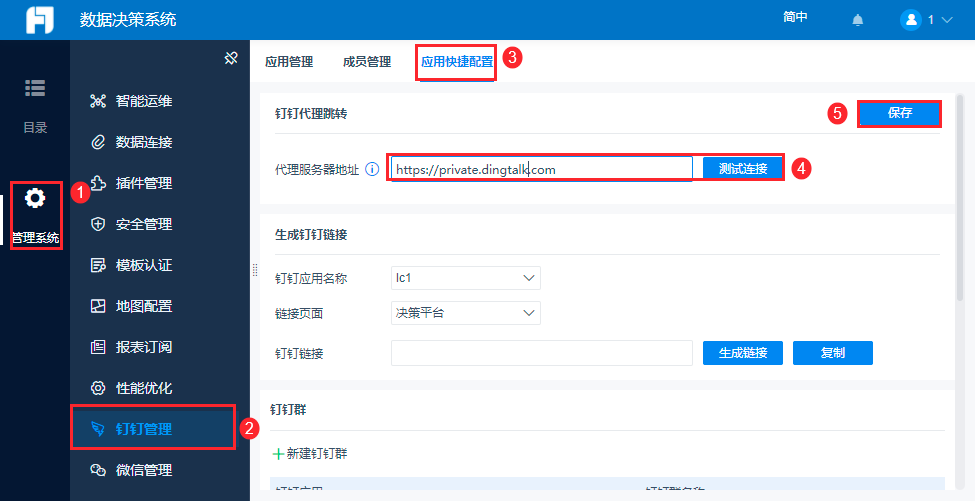This screenshot has width=975, height=501.
Task: Click the 生成链接 button
Action: tap(743, 353)
